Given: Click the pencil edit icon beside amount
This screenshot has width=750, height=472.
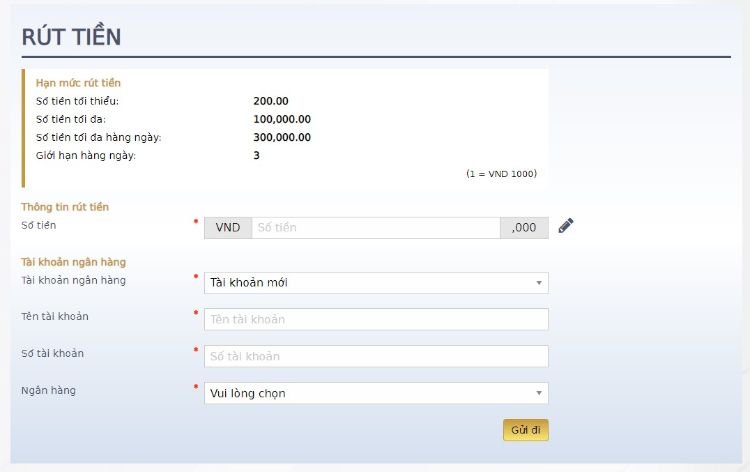Looking at the screenshot, I should point(566,226).
